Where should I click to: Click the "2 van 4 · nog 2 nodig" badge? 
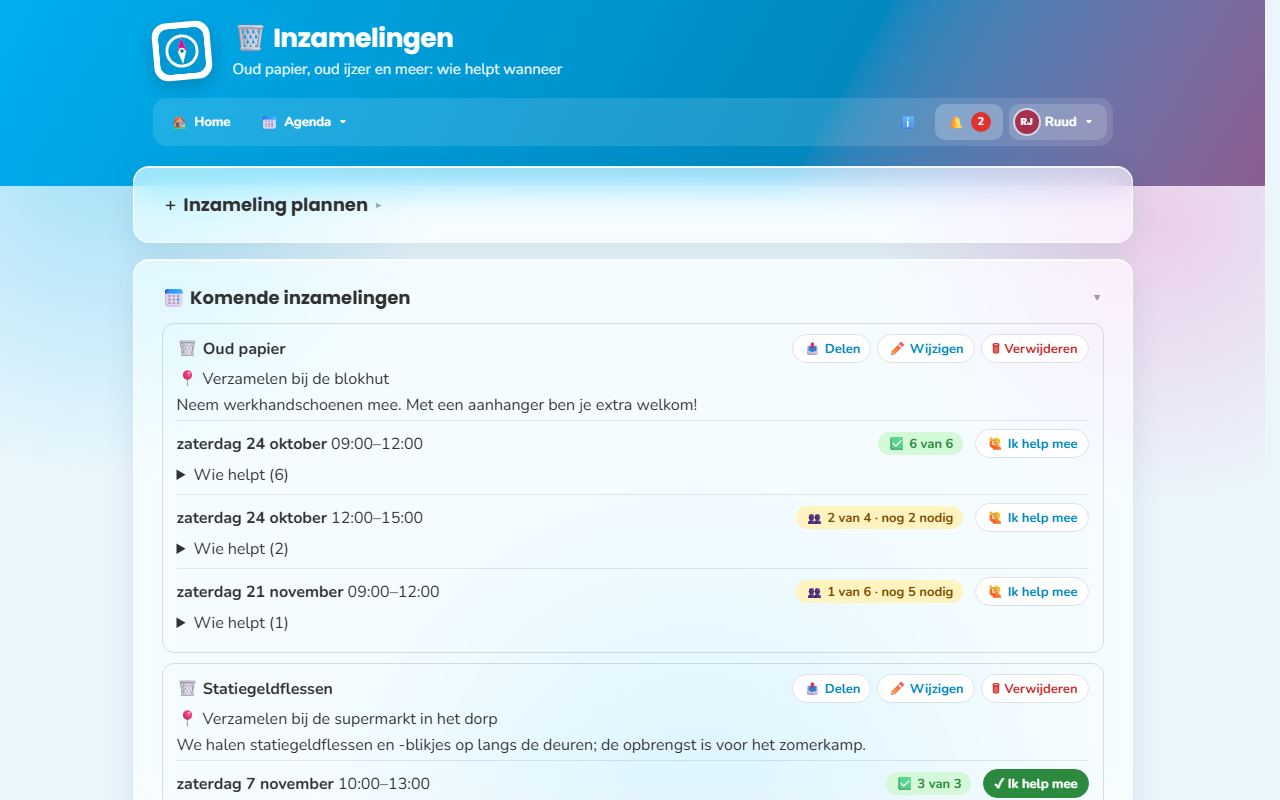(879, 518)
